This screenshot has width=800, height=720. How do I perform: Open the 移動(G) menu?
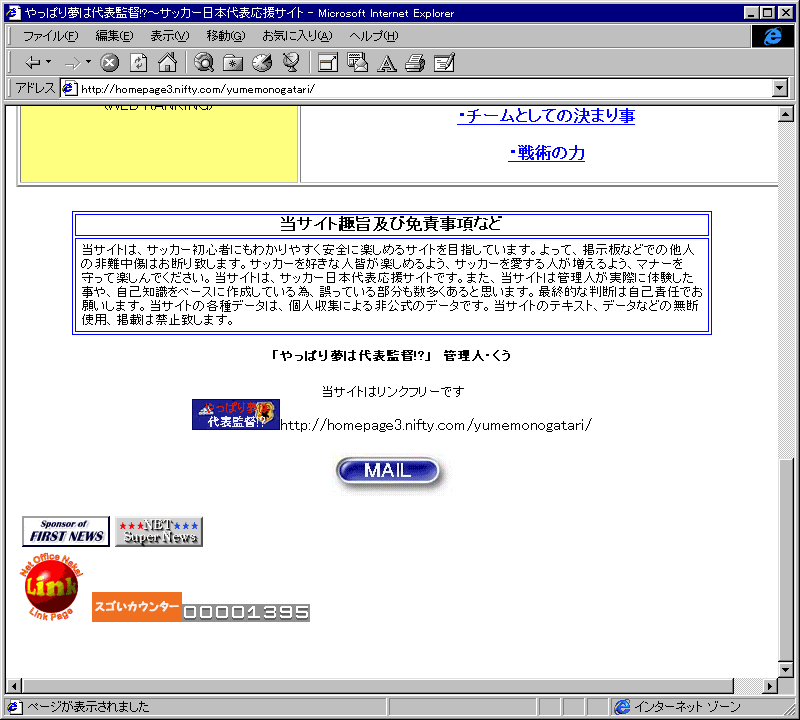click(x=226, y=36)
